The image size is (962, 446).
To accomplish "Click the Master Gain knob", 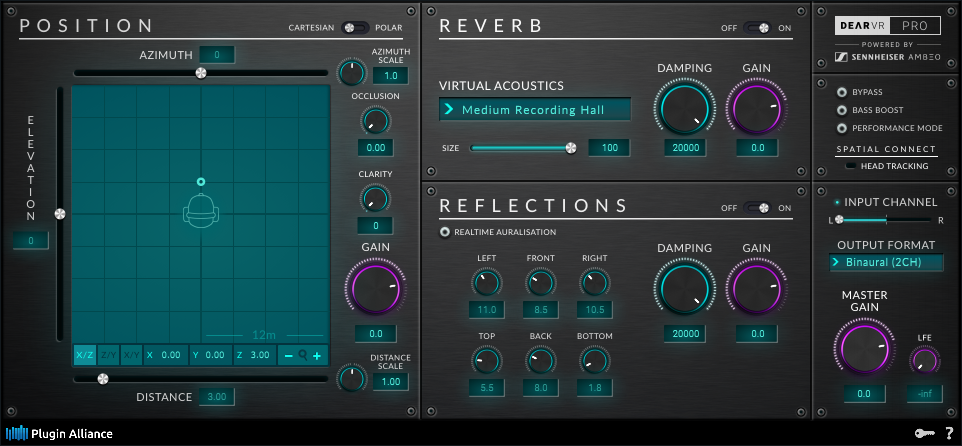I will click(864, 350).
